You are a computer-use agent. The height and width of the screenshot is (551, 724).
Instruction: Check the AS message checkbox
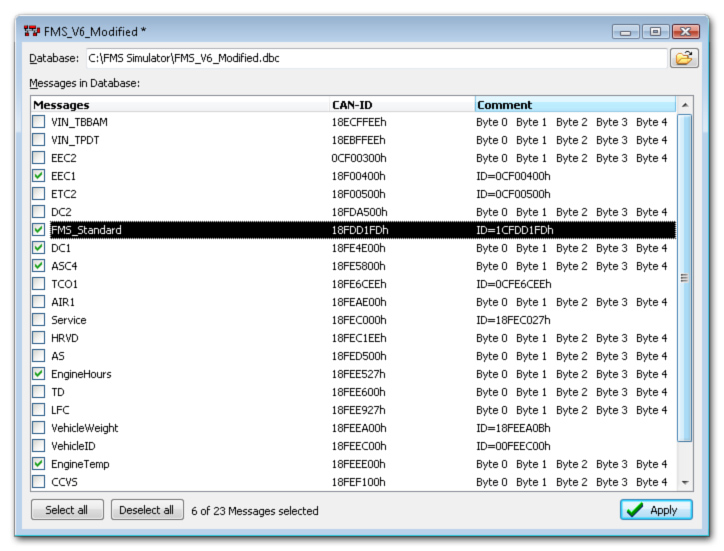(39, 356)
